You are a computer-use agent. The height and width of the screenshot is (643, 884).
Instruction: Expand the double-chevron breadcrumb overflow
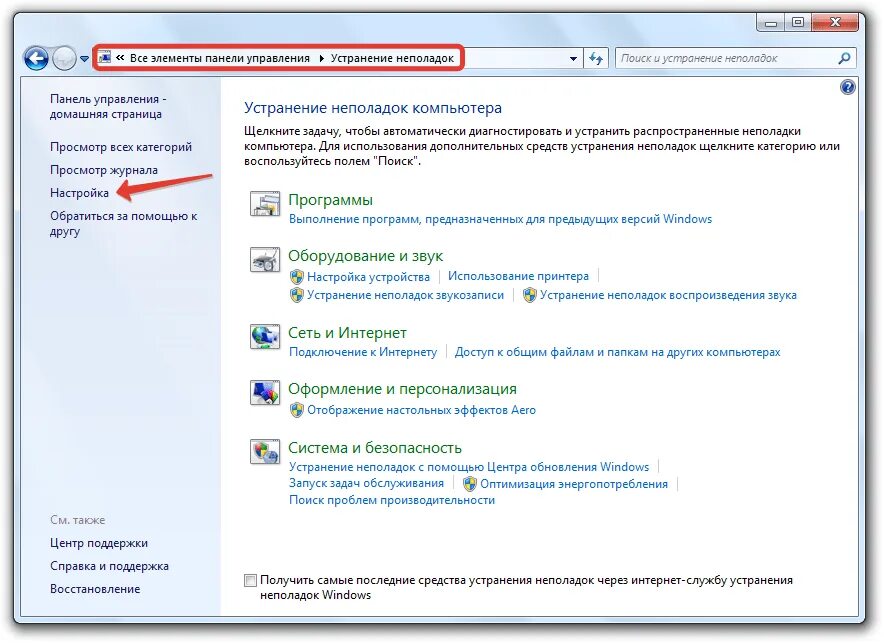120,57
